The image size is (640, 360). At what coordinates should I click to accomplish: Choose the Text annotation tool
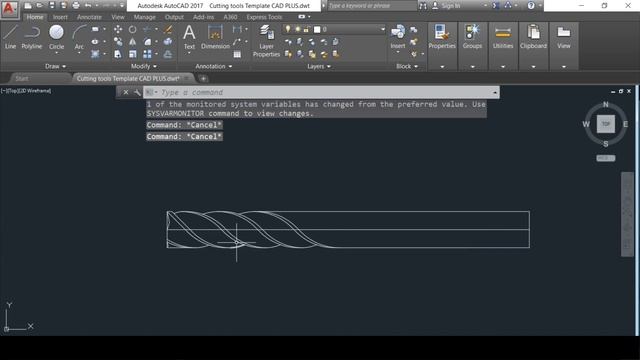pos(189,37)
